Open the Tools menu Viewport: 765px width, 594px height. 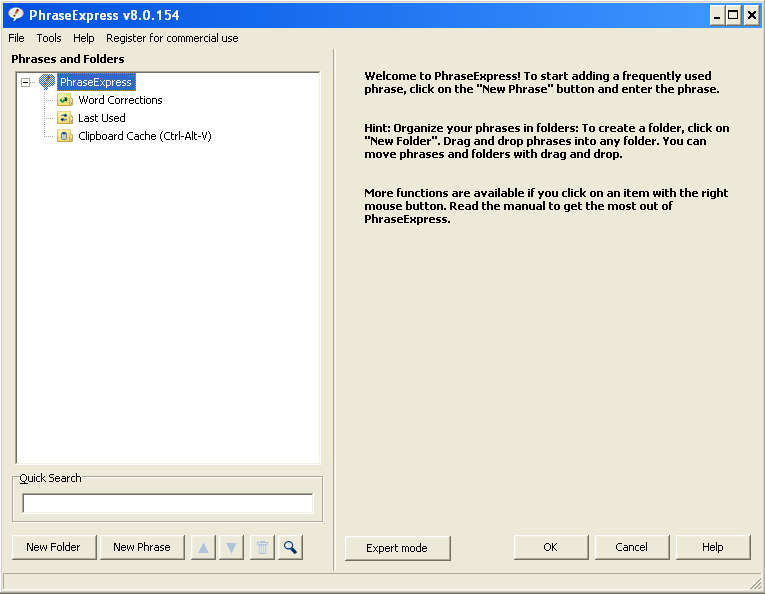(x=49, y=38)
